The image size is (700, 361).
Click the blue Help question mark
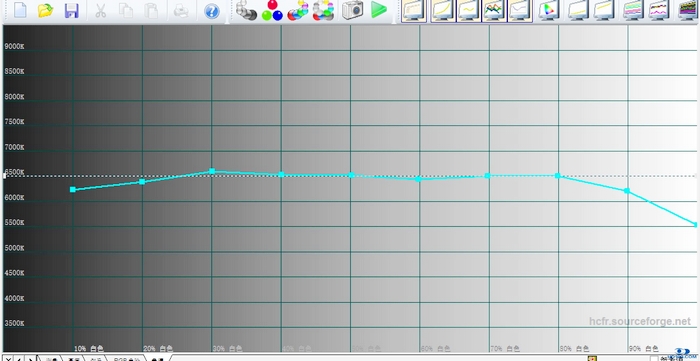coord(212,11)
